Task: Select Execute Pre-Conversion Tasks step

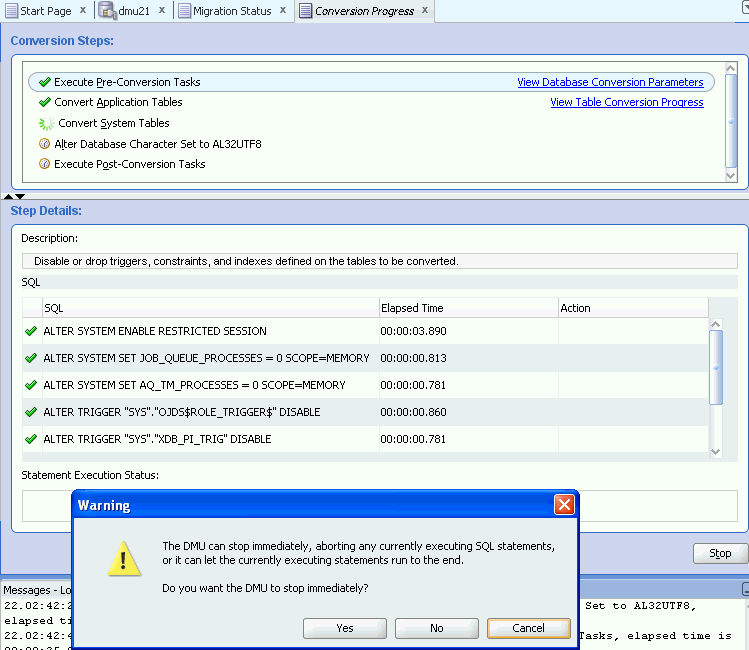Action: [x=127, y=82]
